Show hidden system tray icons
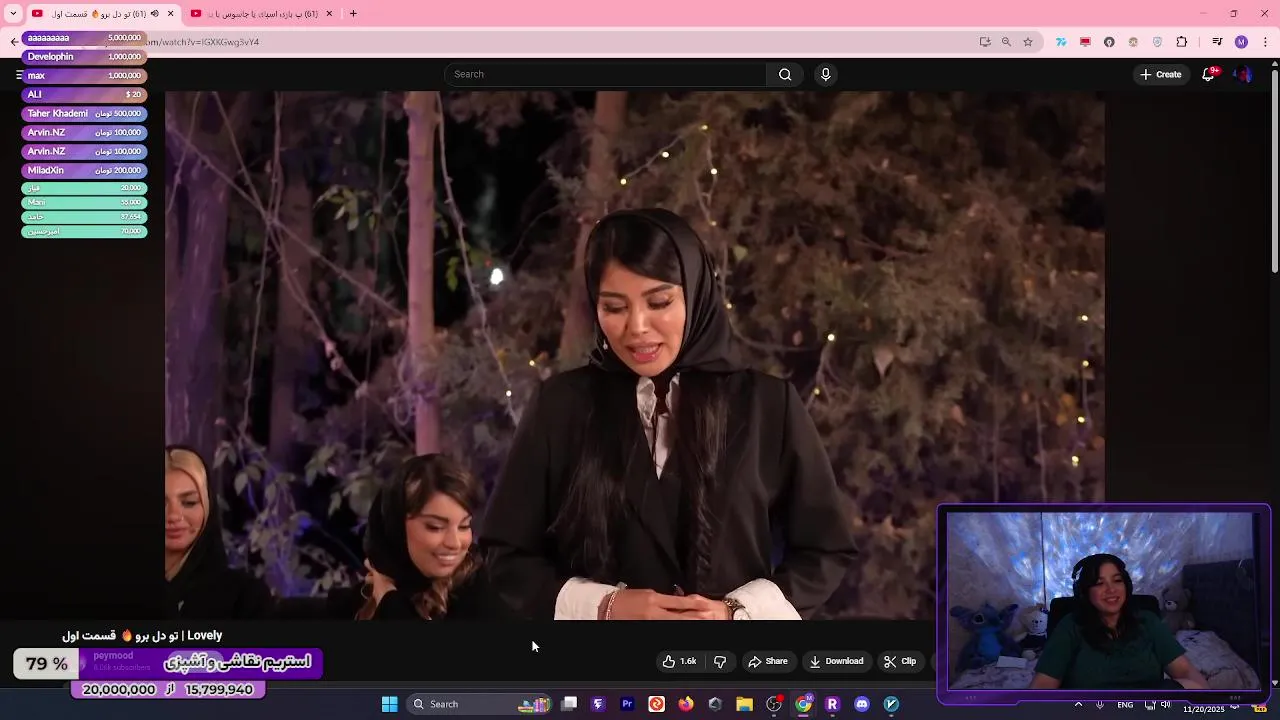Image resolution: width=1280 pixels, height=720 pixels. tap(1078, 704)
